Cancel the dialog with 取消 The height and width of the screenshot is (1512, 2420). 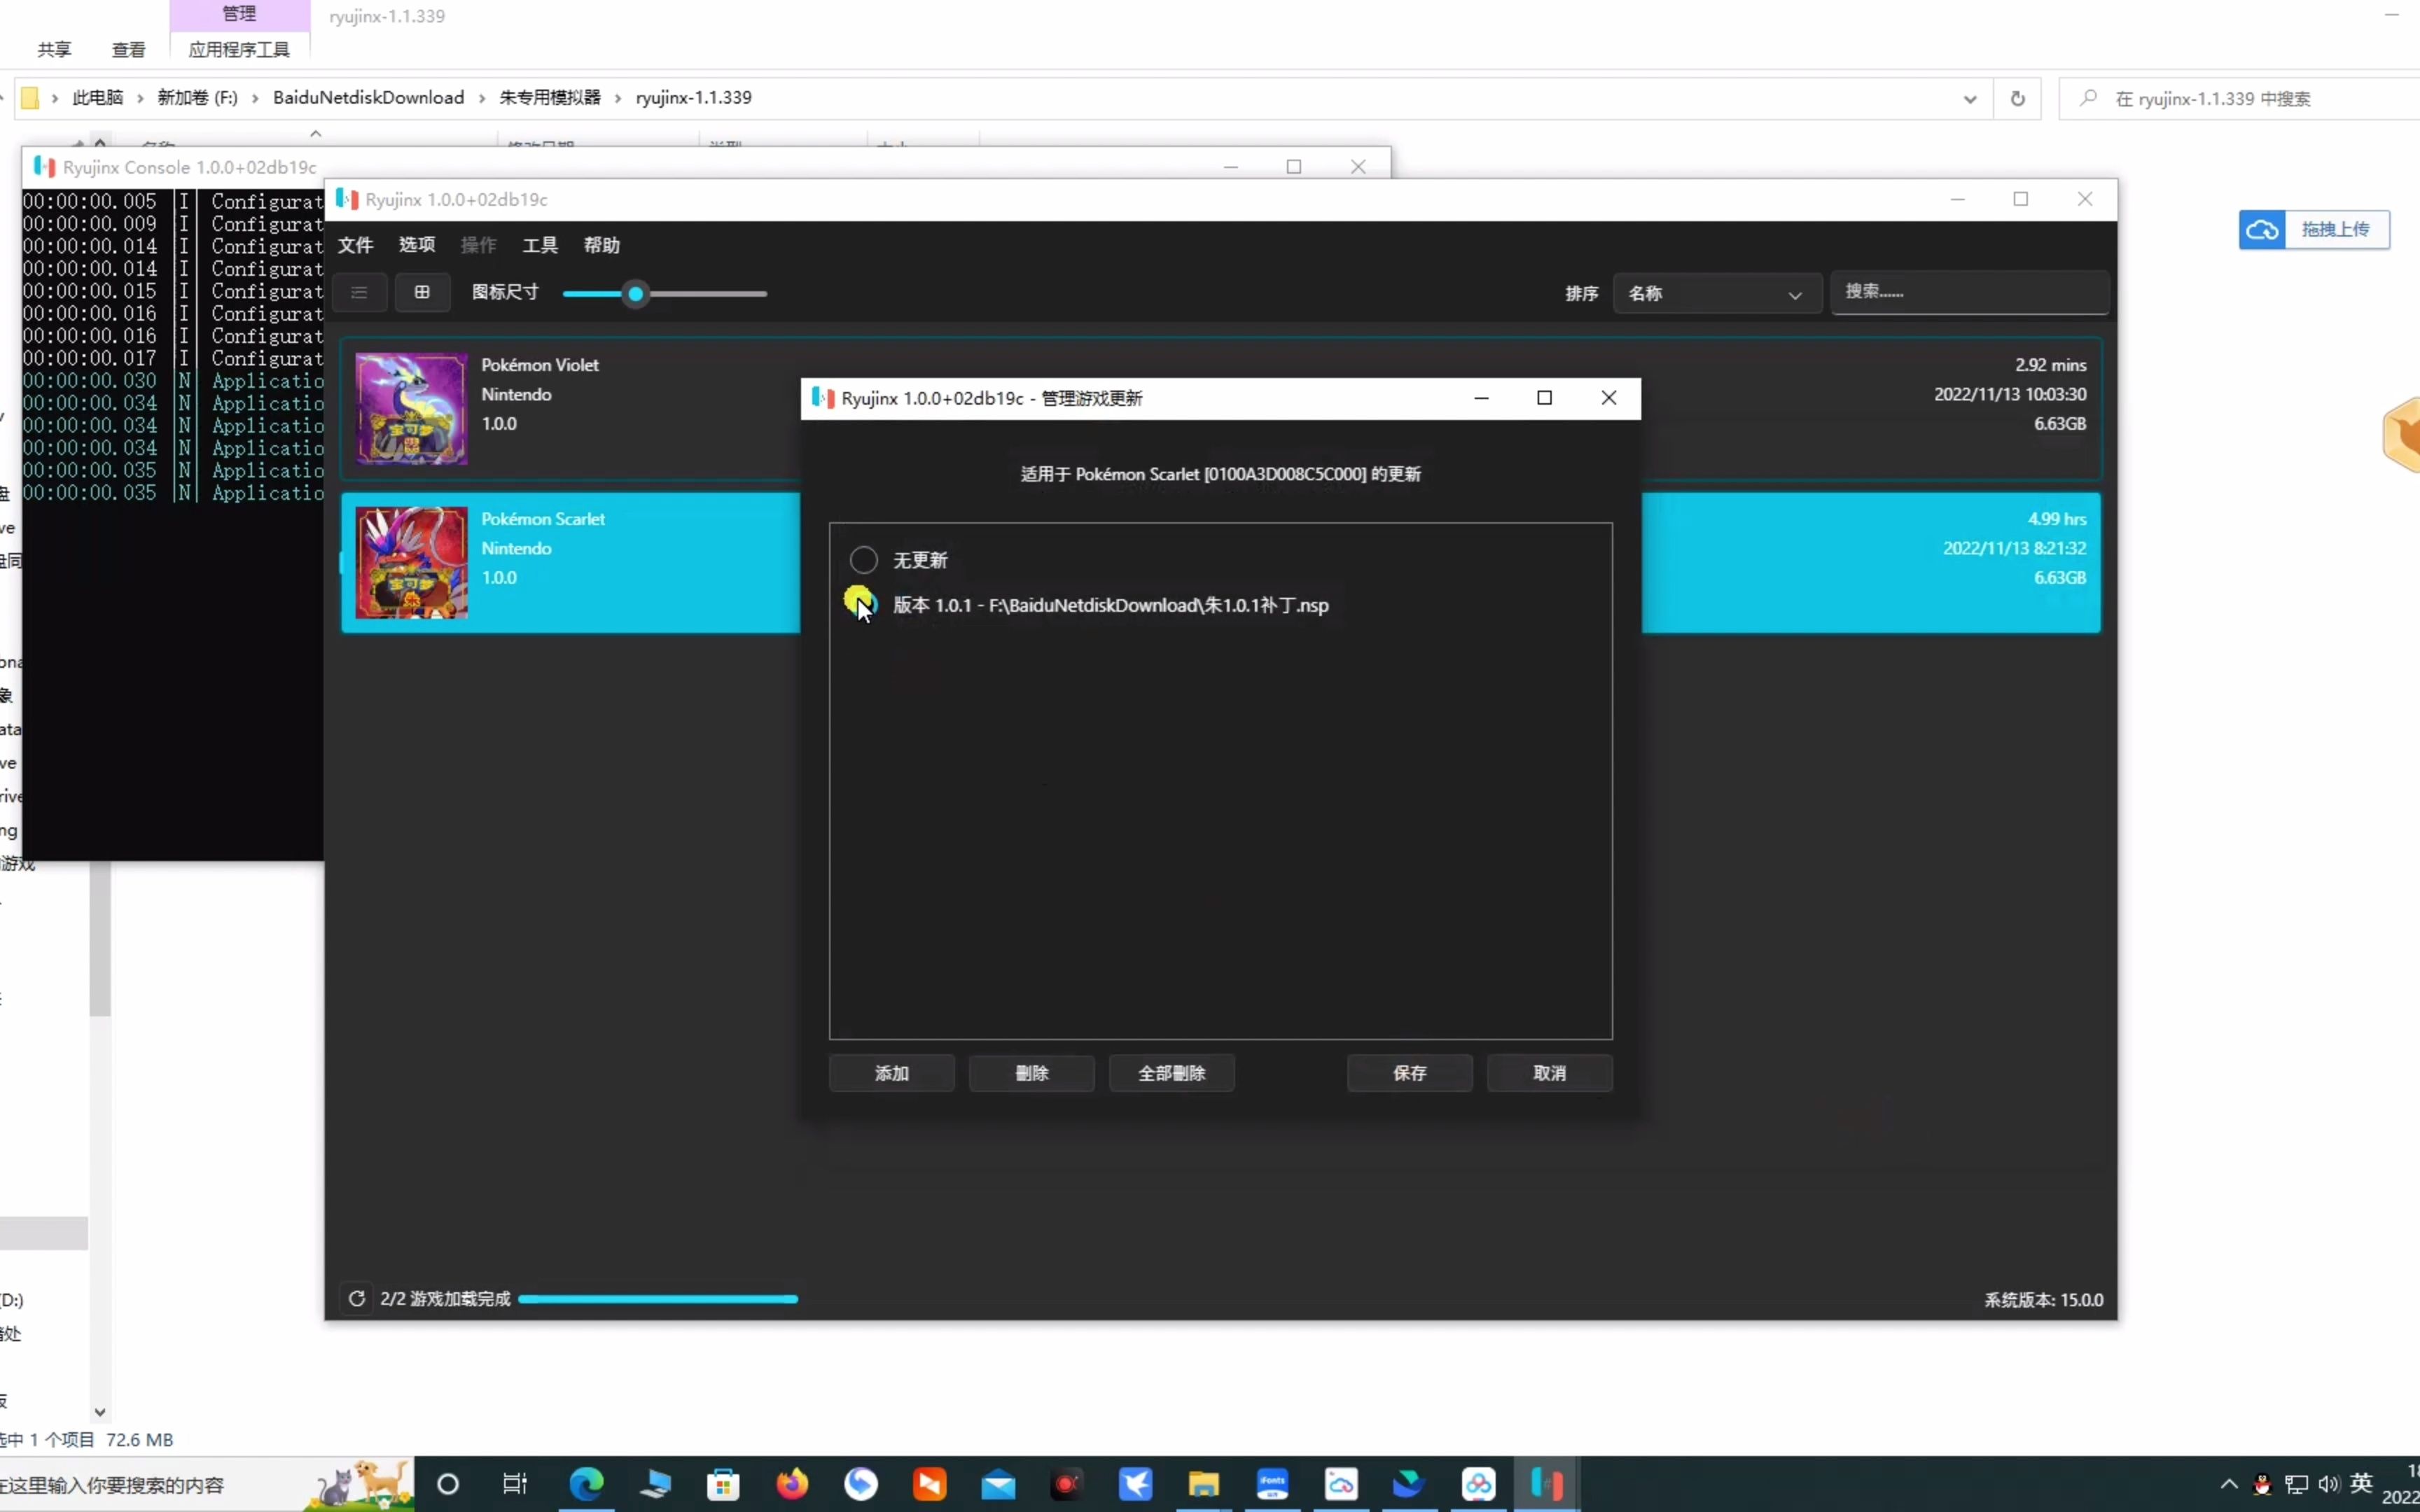(1549, 1073)
